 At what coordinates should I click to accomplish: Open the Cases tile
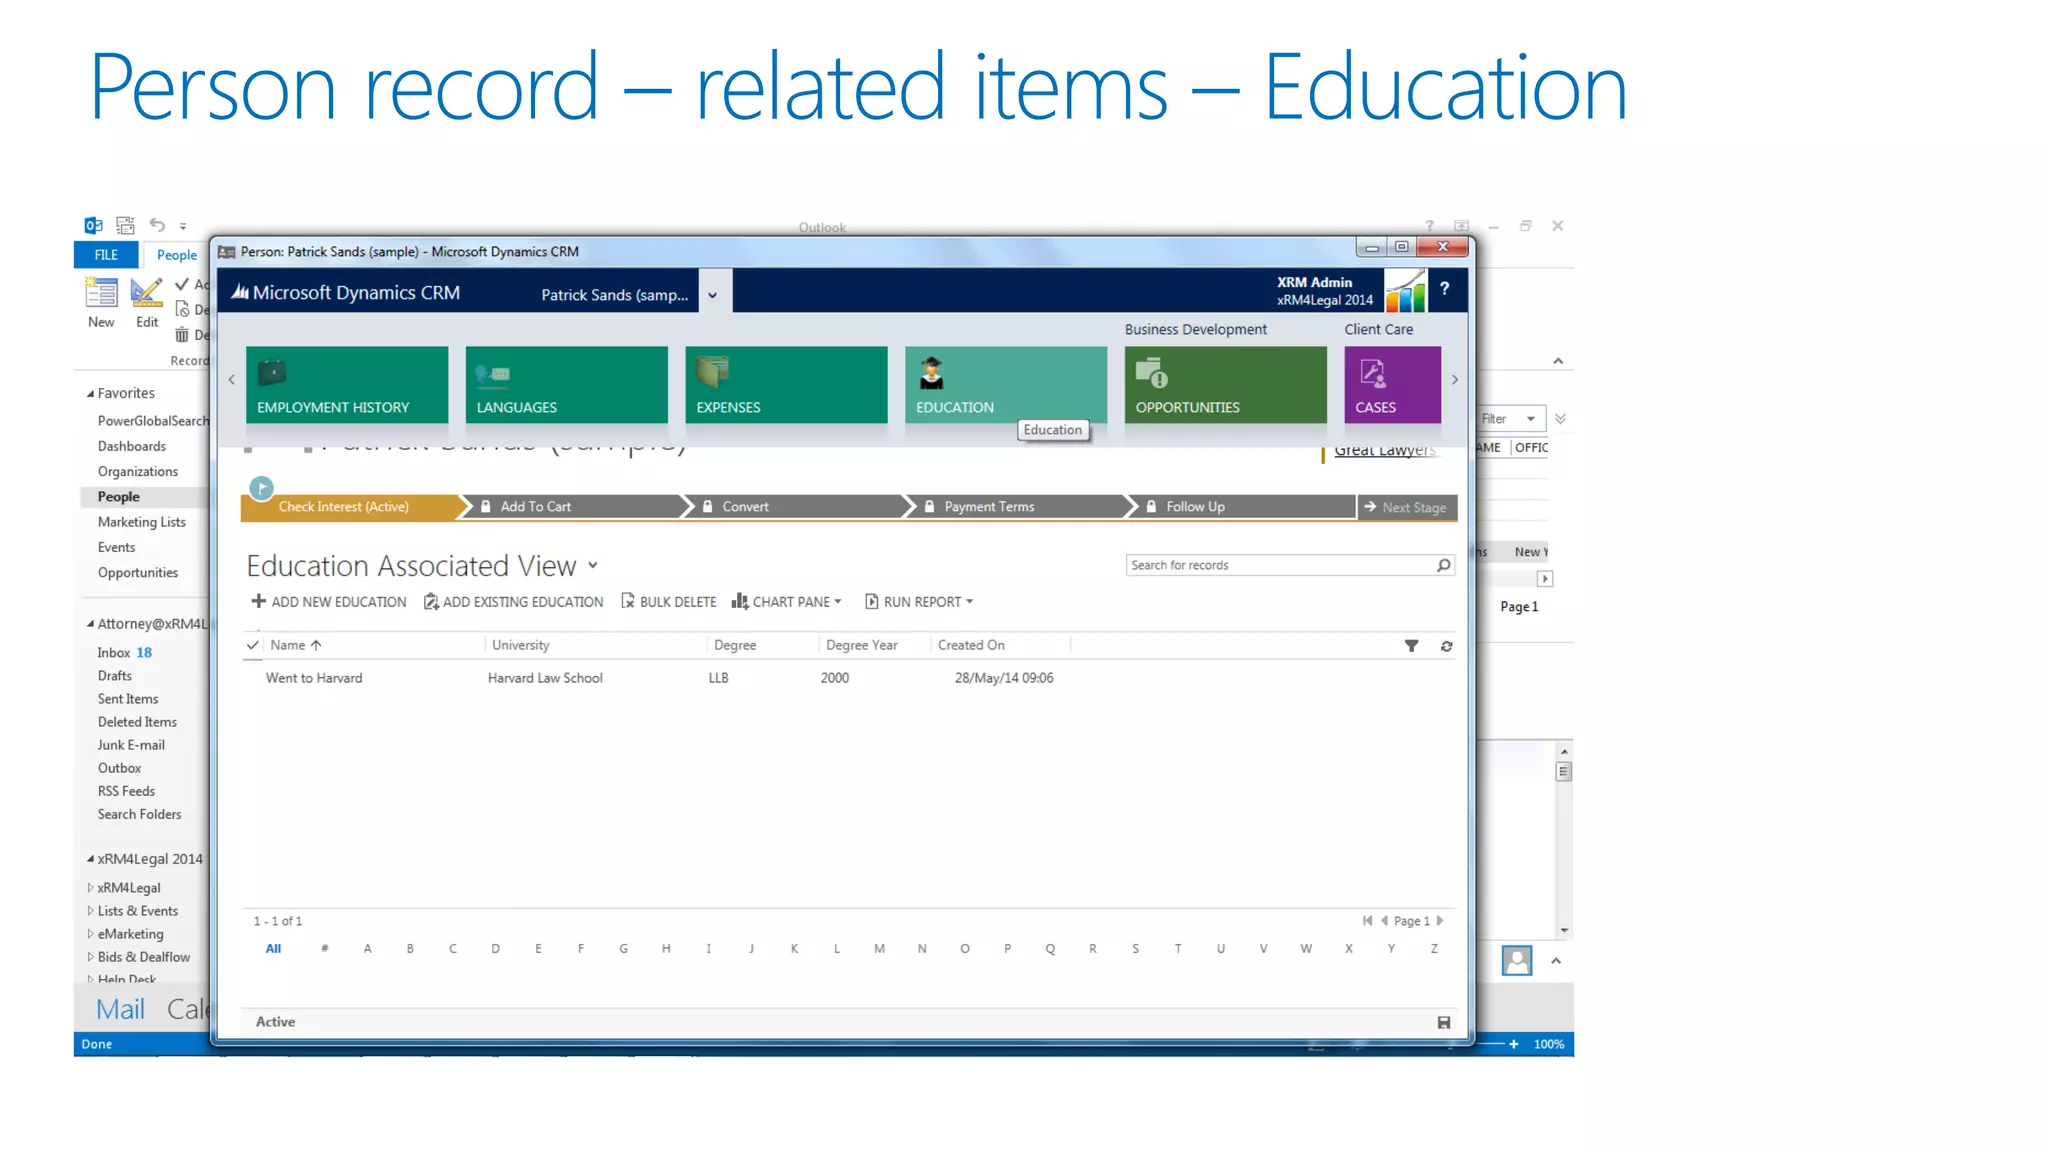coord(1392,384)
